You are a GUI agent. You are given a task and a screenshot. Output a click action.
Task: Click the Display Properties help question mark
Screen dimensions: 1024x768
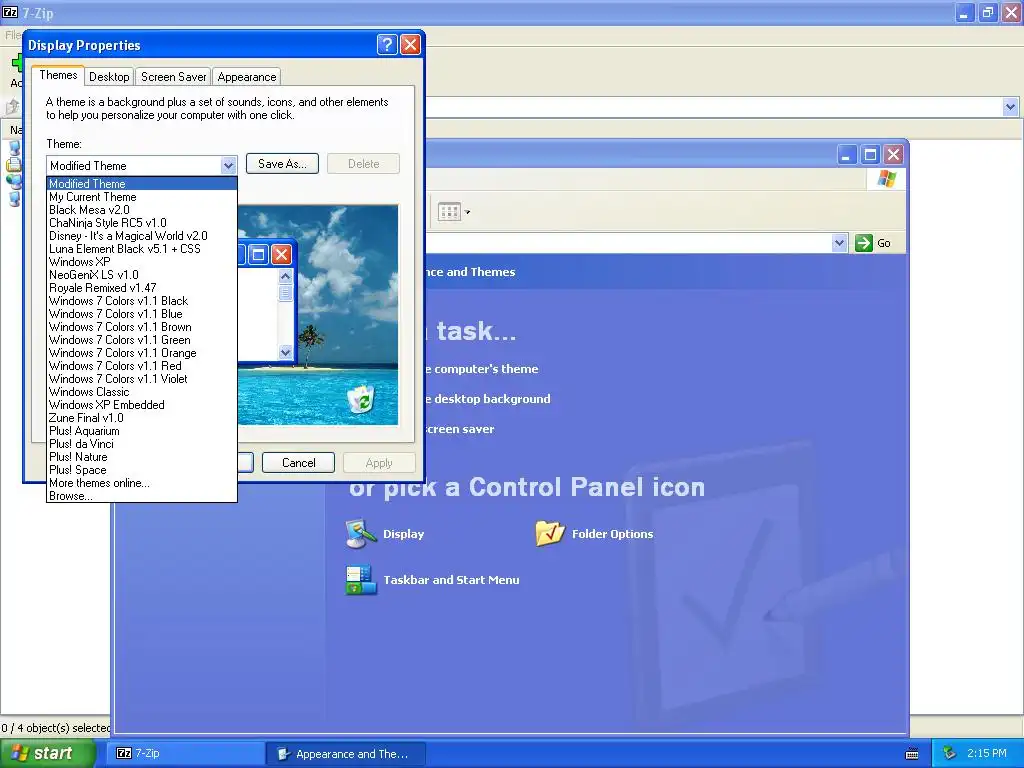[387, 44]
